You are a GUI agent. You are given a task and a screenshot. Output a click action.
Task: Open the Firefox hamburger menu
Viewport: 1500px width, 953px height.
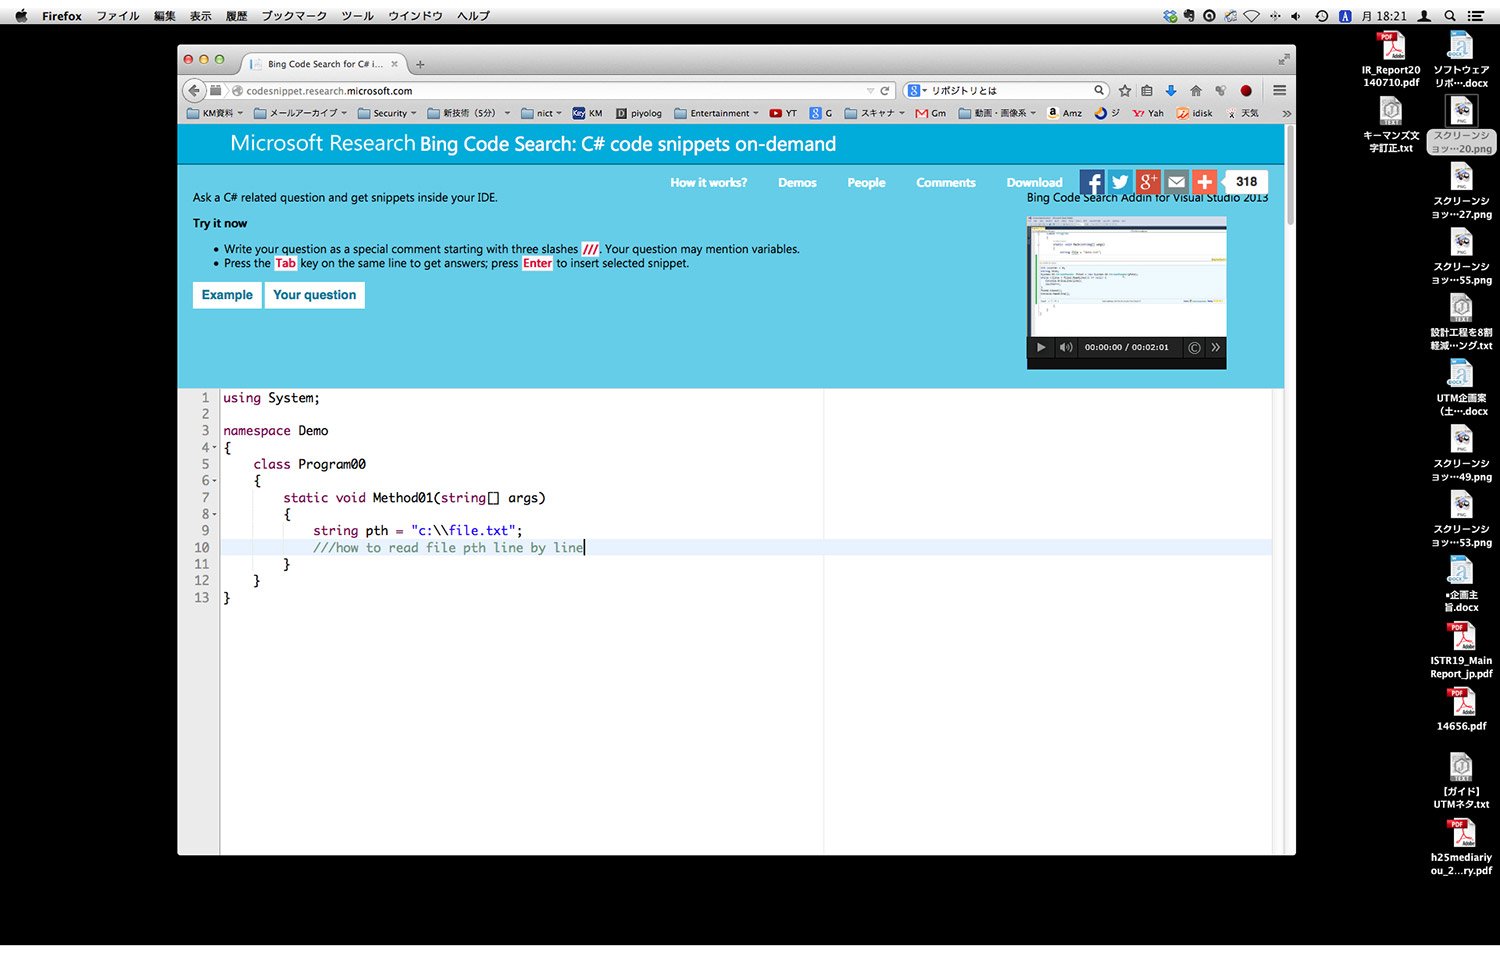pos(1279,91)
